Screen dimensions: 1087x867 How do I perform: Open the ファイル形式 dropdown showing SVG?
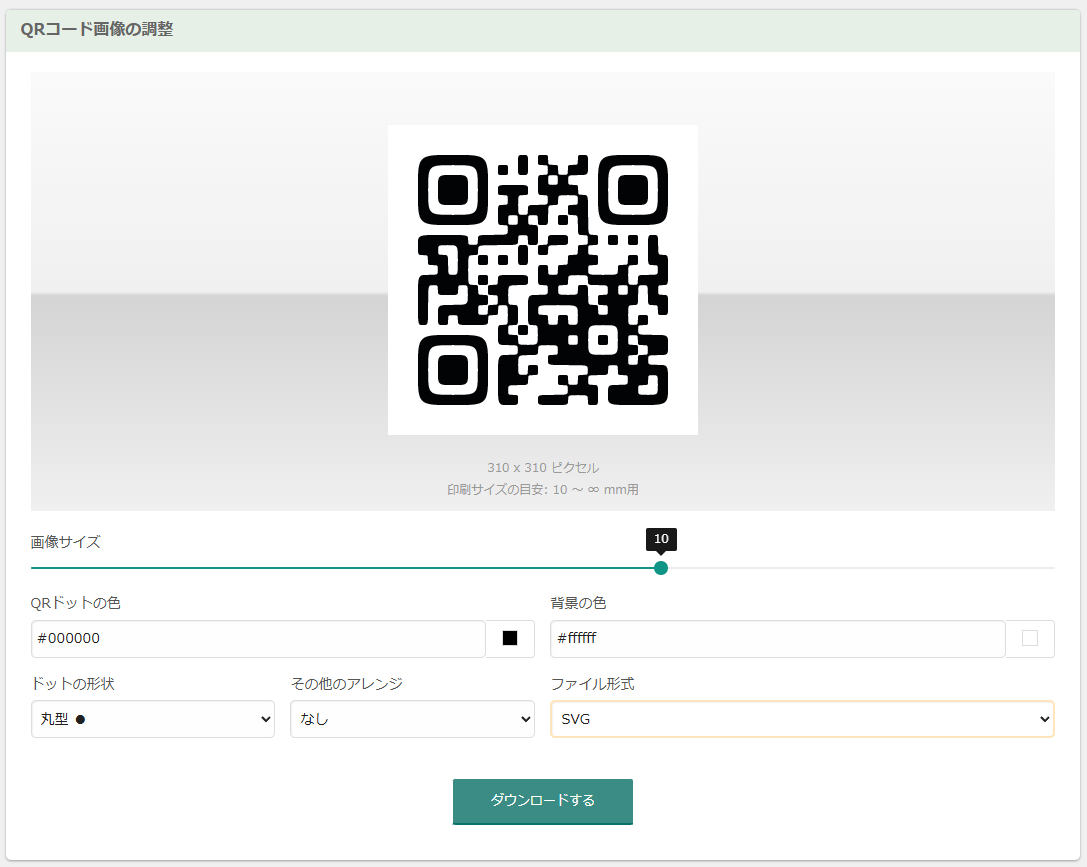pyautogui.click(x=802, y=719)
